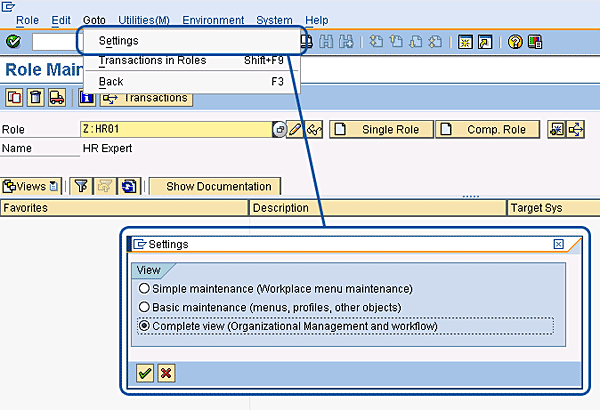Click the Description column header
The image size is (600, 410).
378,208
